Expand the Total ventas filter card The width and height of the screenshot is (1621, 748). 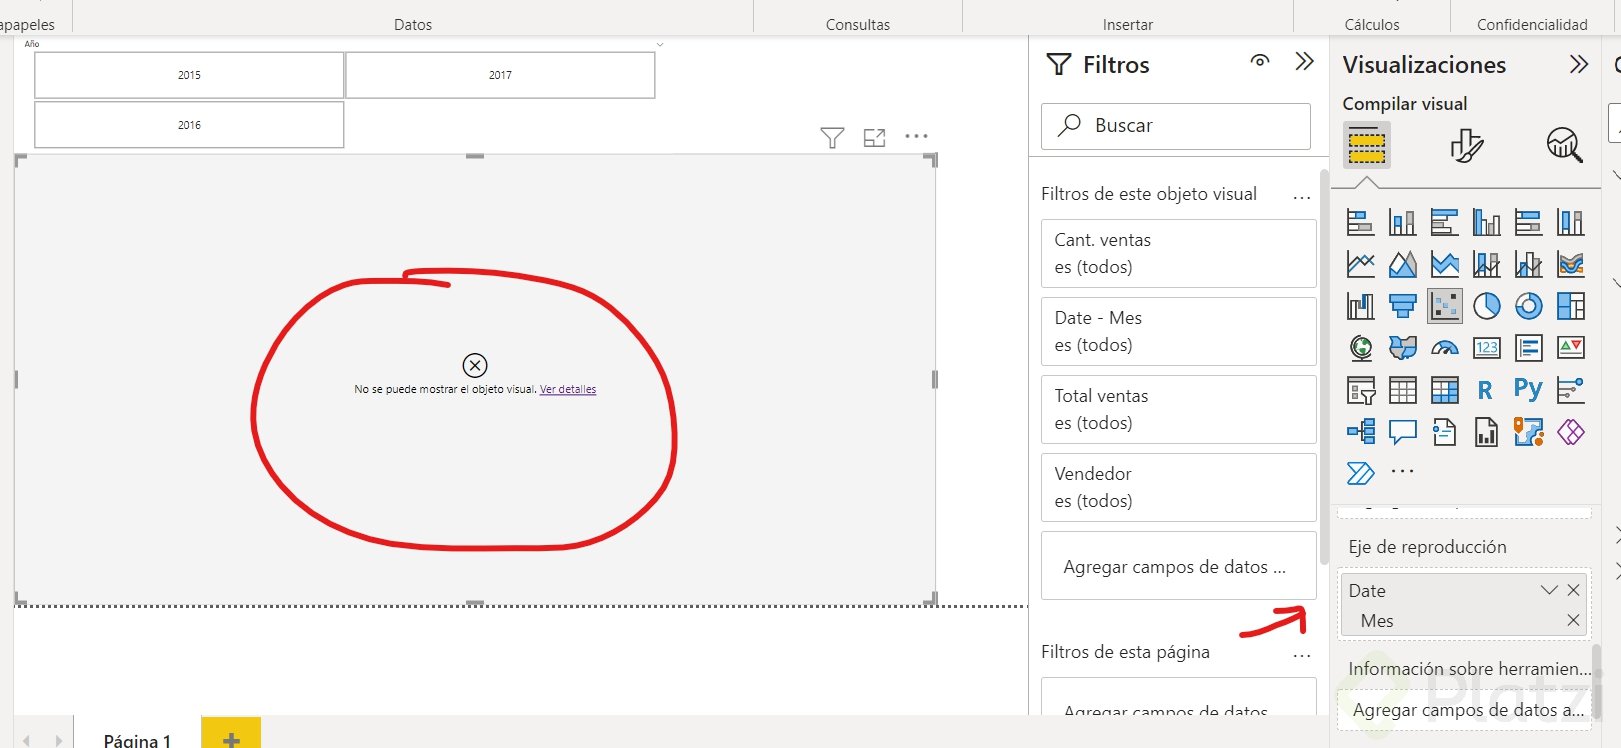tap(1178, 409)
